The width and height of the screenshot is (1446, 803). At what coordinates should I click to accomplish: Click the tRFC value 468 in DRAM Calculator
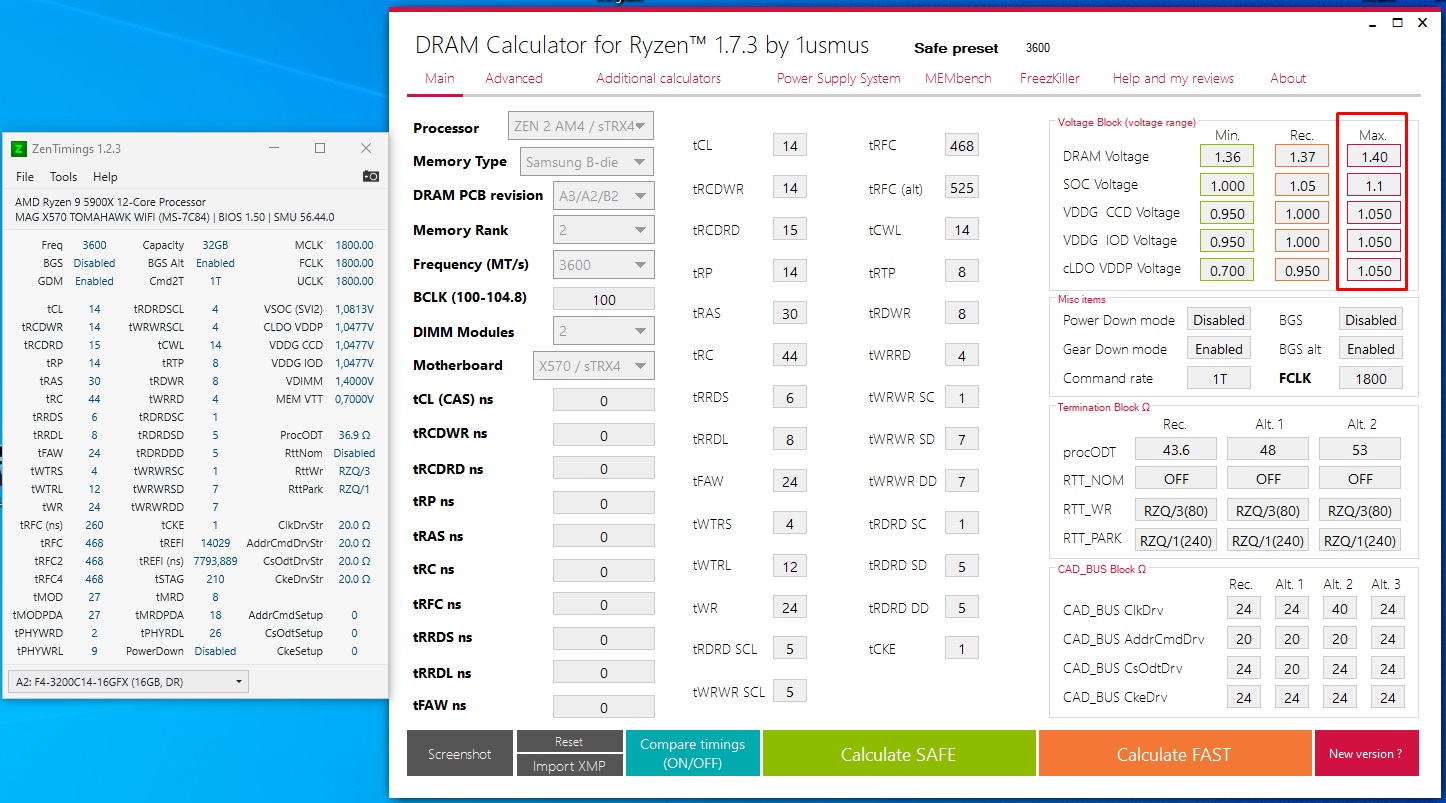pos(961,146)
